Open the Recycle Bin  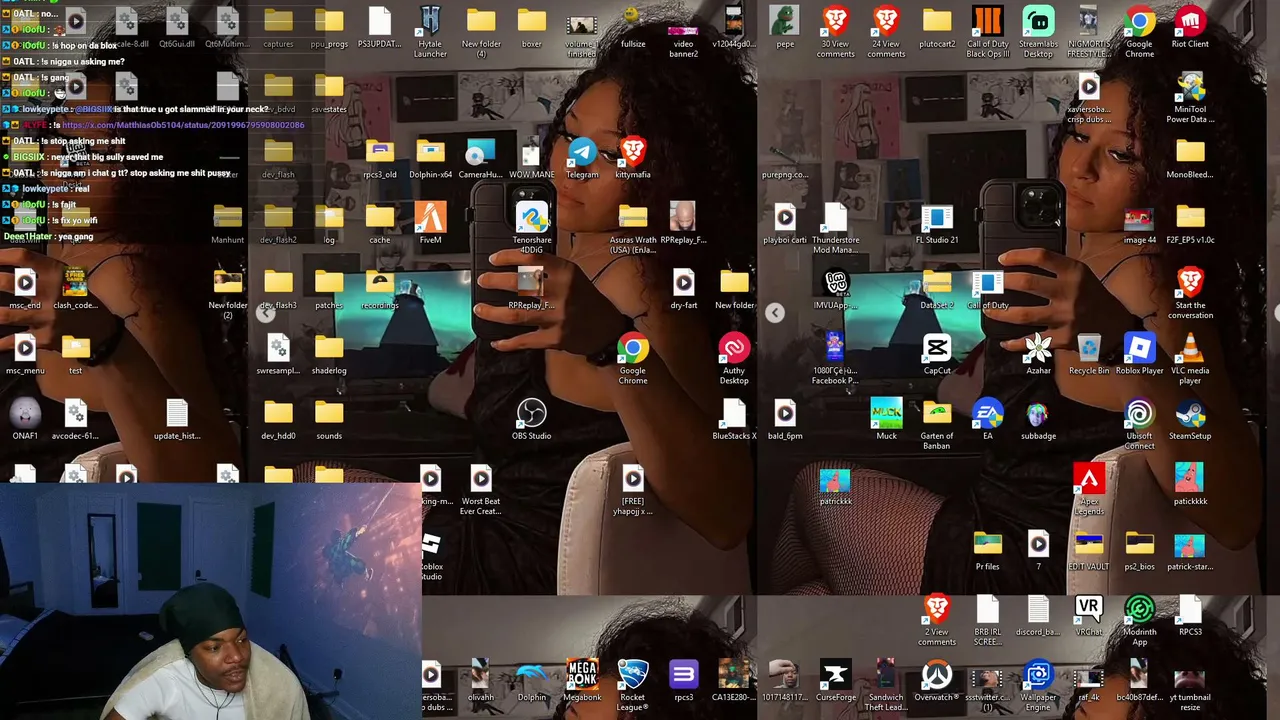click(x=1088, y=354)
